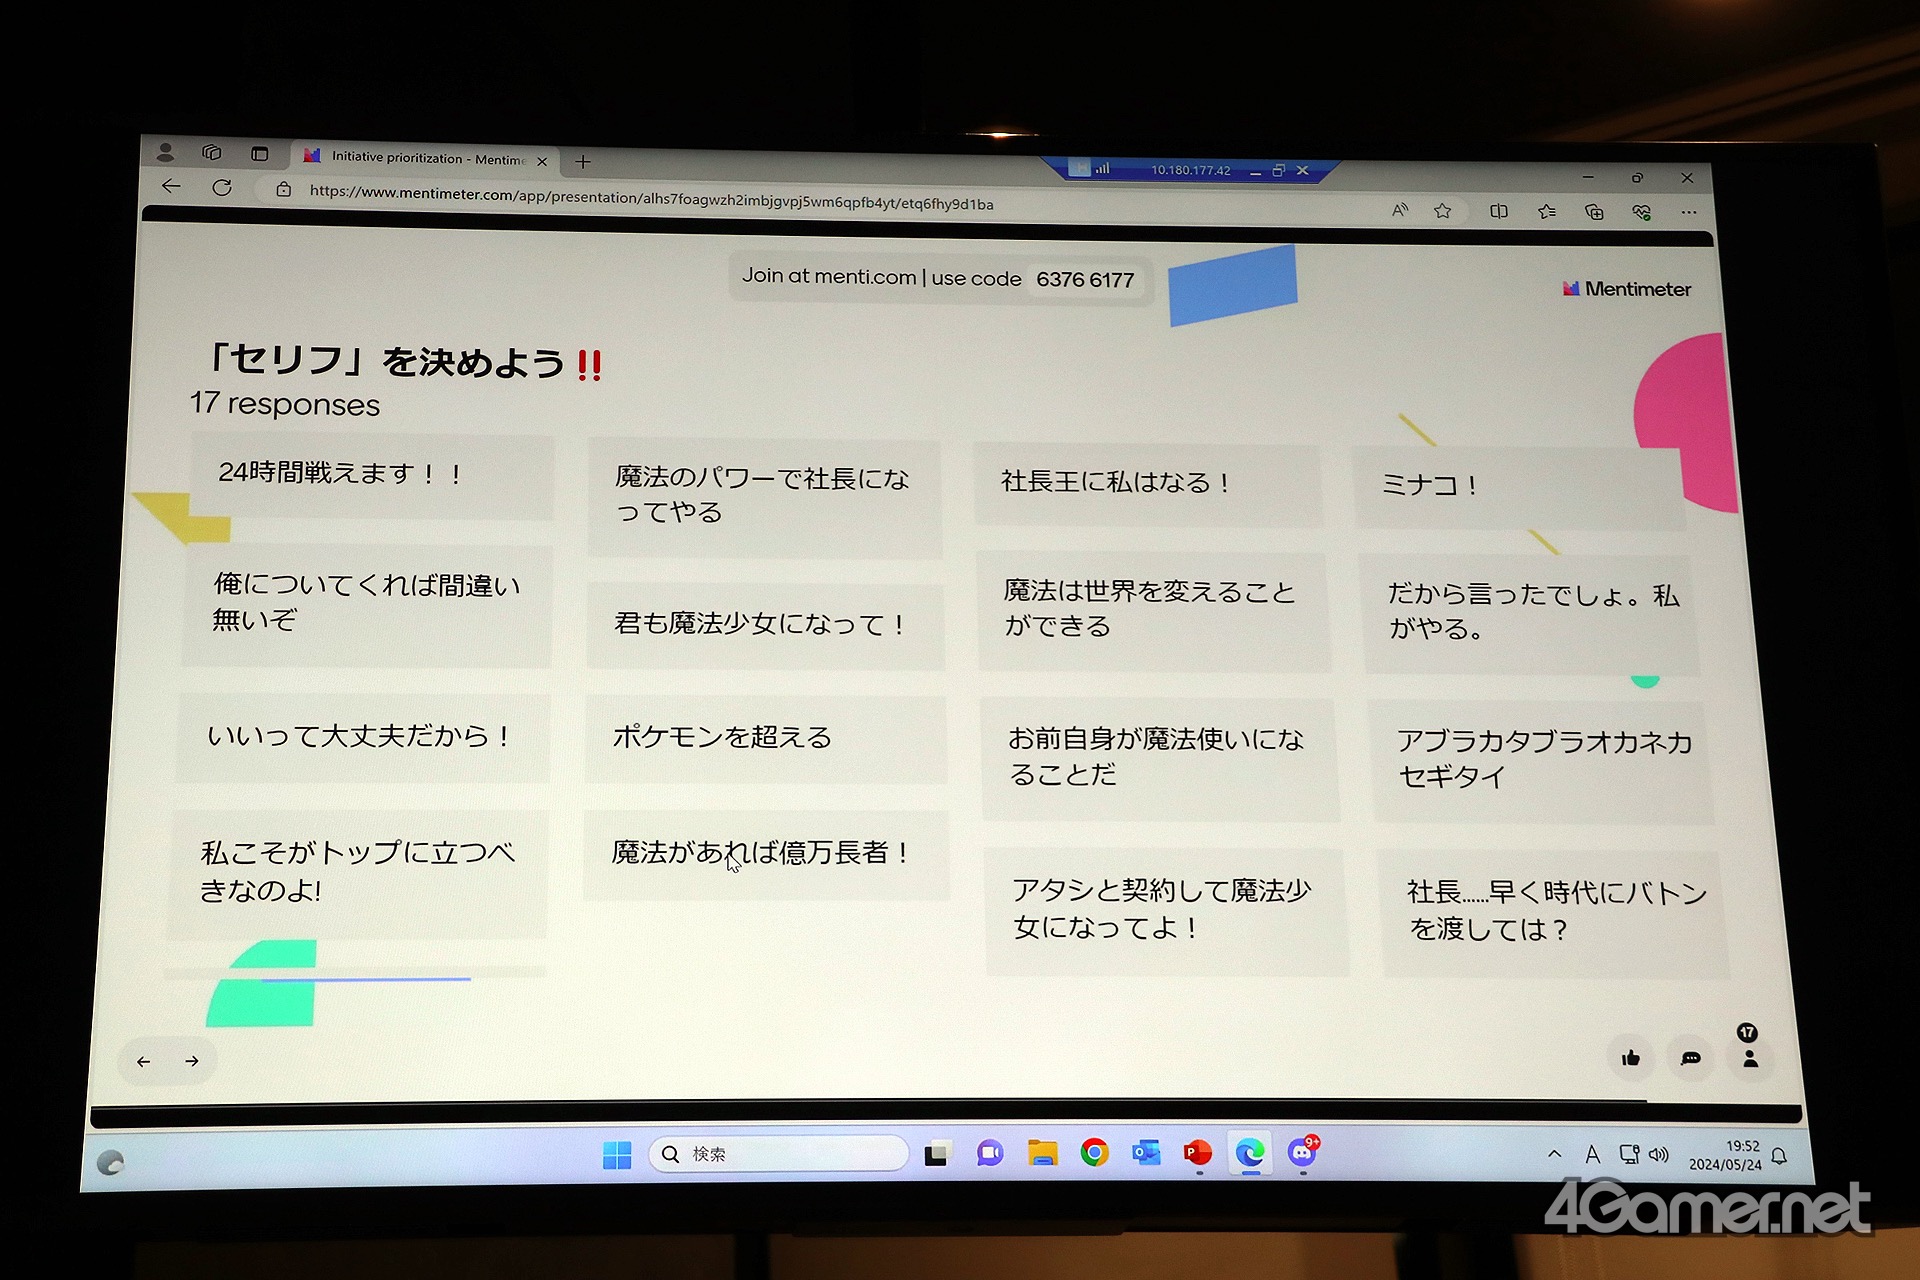1920x1280 pixels.
Task: Open the favorites list icon
Action: [x=1547, y=211]
